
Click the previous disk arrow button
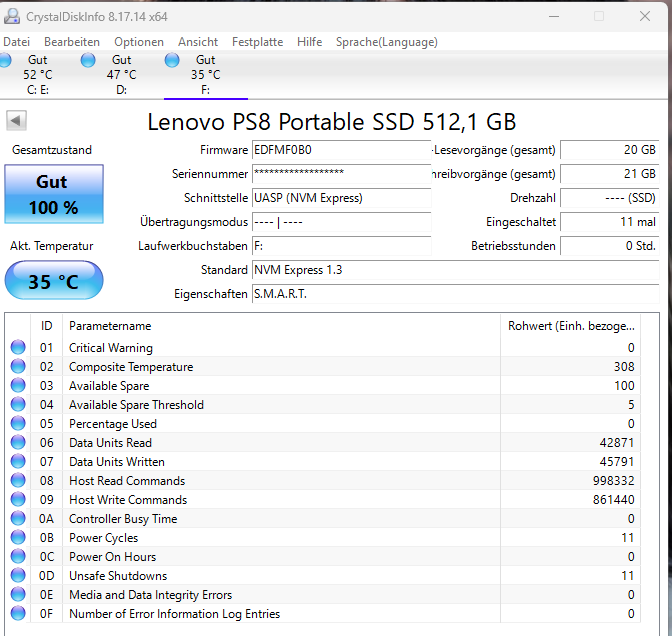pos(16,120)
